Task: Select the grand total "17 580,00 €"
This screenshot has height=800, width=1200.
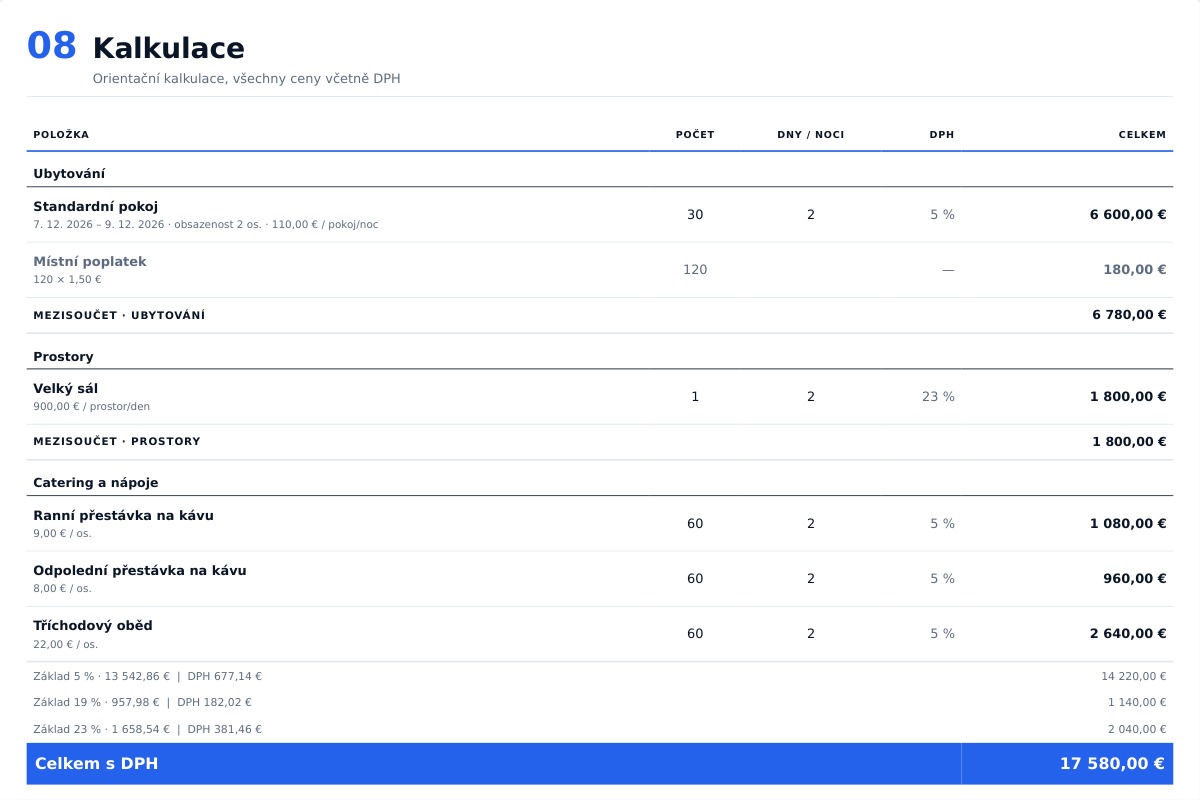Action: [1112, 764]
